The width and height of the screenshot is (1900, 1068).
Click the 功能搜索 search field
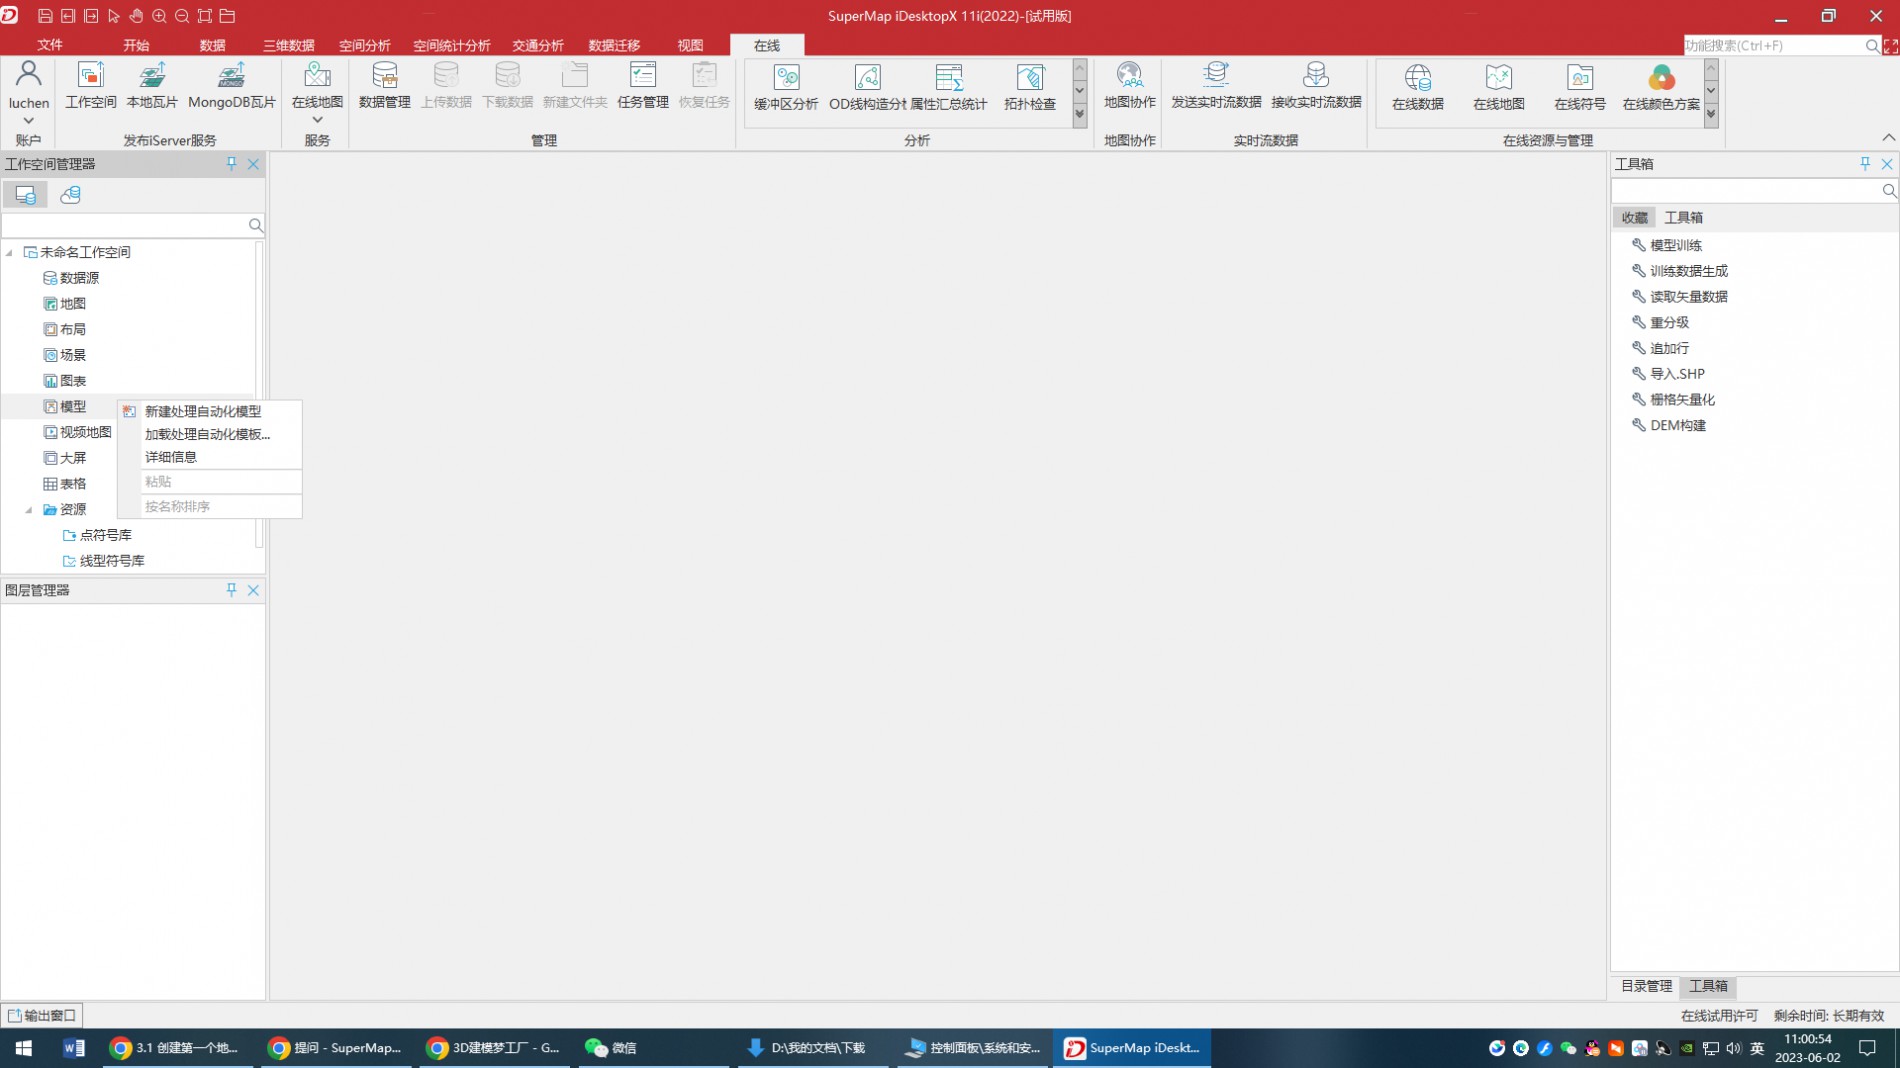click(x=1773, y=45)
